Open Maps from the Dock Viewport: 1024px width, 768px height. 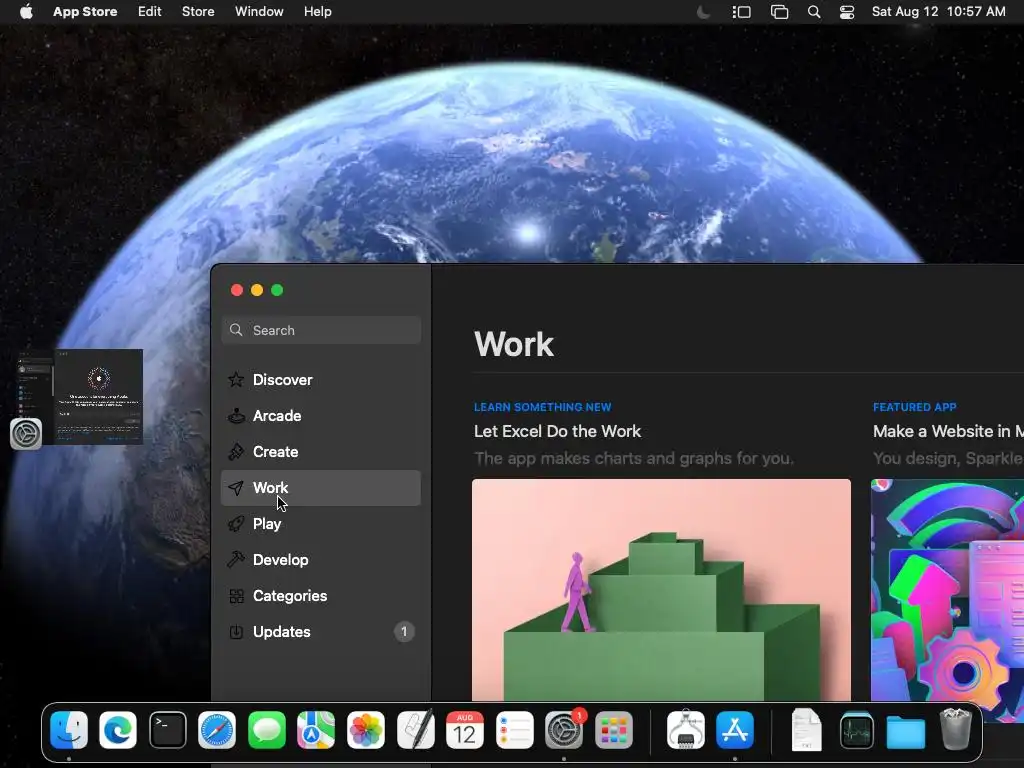point(316,729)
